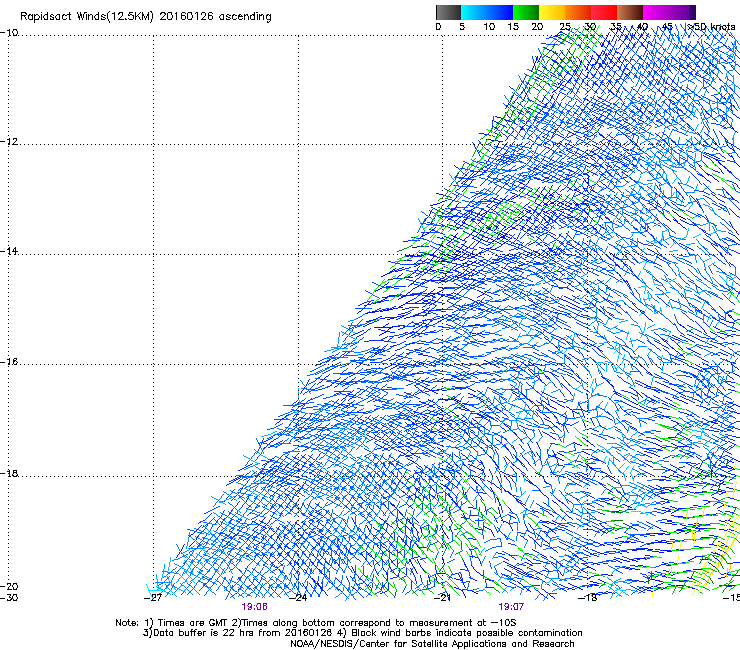
Task: Click the '-10' latitude label on left axis
Action: tap(9, 33)
